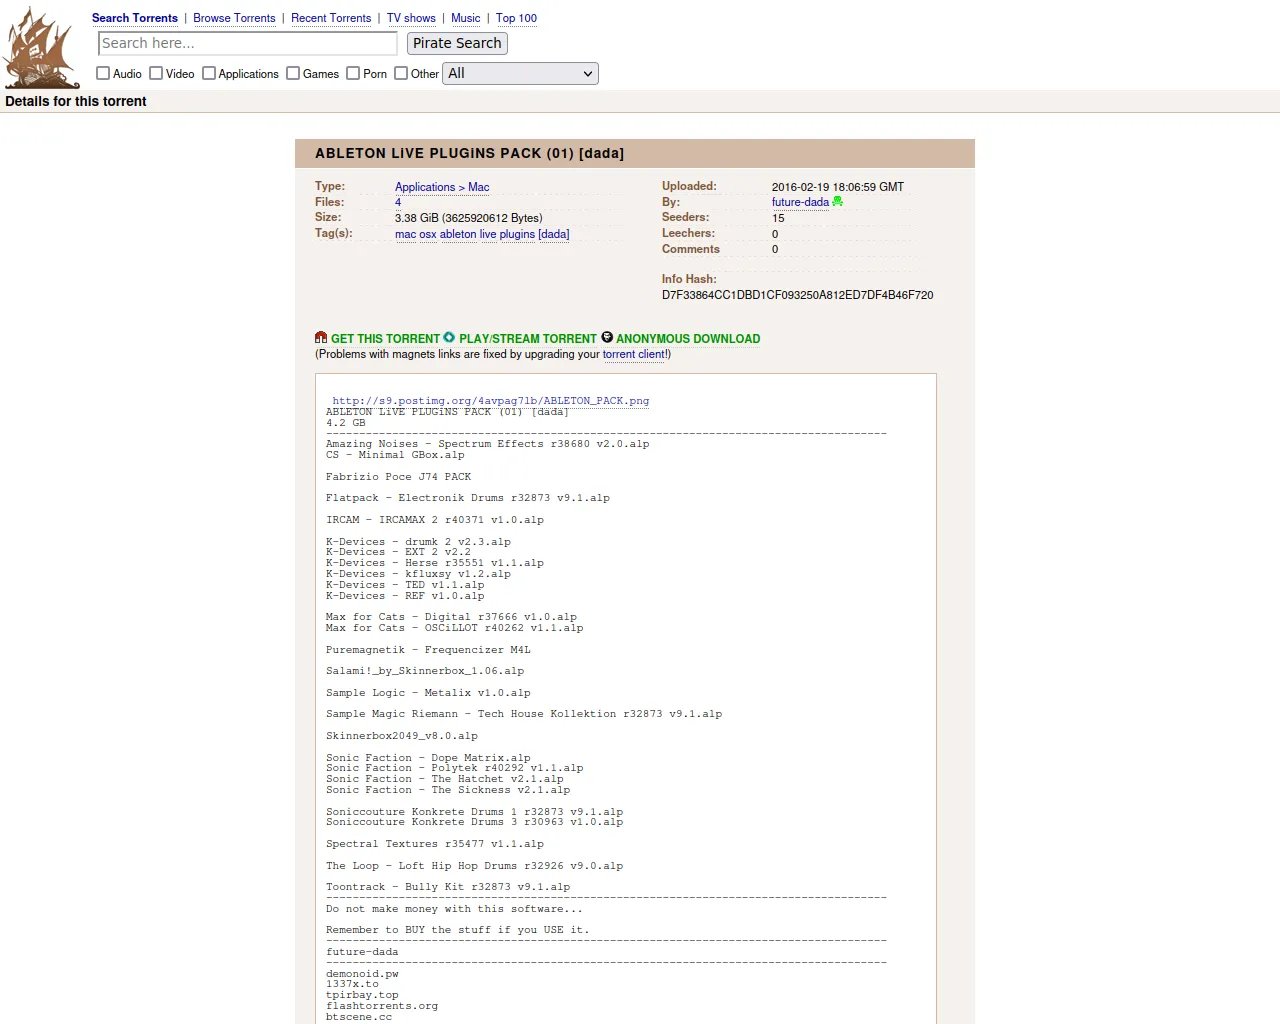Click the Pirate Bay ship logo
Image resolution: width=1280 pixels, height=1024 pixels.
[x=41, y=47]
